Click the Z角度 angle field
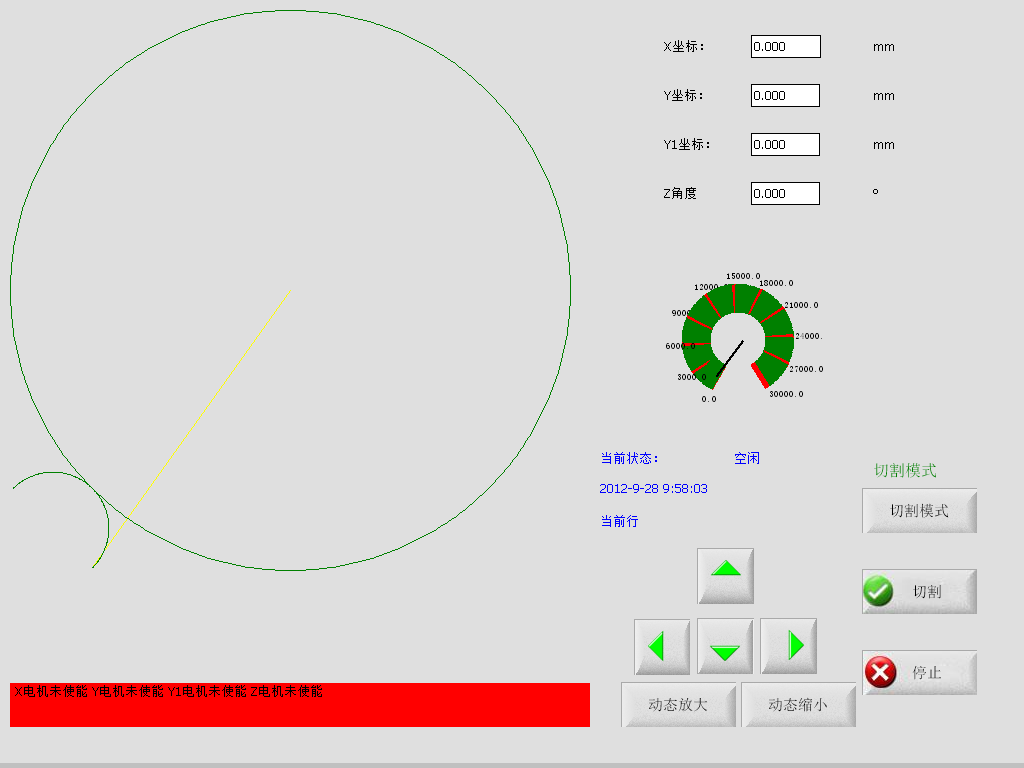This screenshot has width=1024, height=768. pos(785,194)
